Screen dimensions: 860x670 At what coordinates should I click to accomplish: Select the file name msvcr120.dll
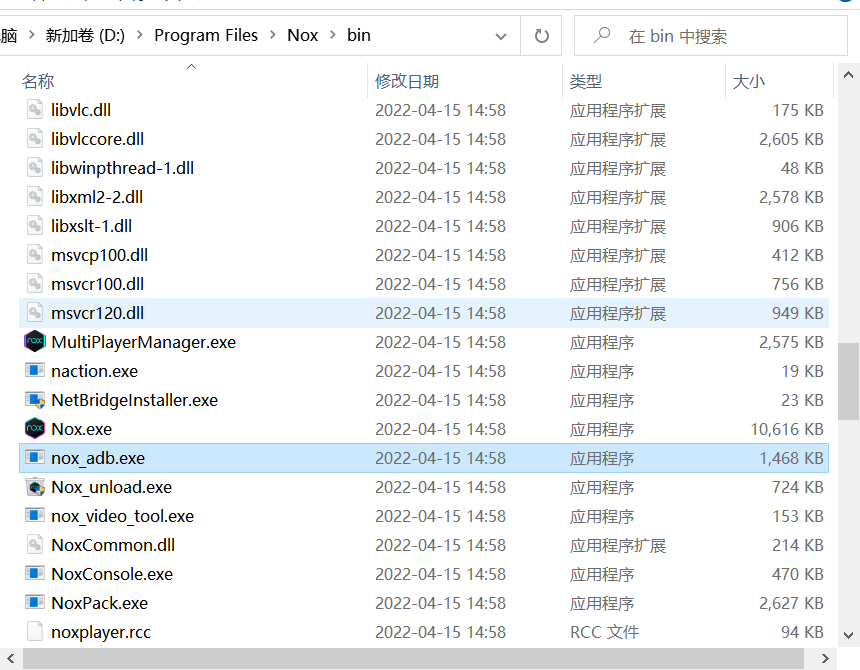[98, 313]
